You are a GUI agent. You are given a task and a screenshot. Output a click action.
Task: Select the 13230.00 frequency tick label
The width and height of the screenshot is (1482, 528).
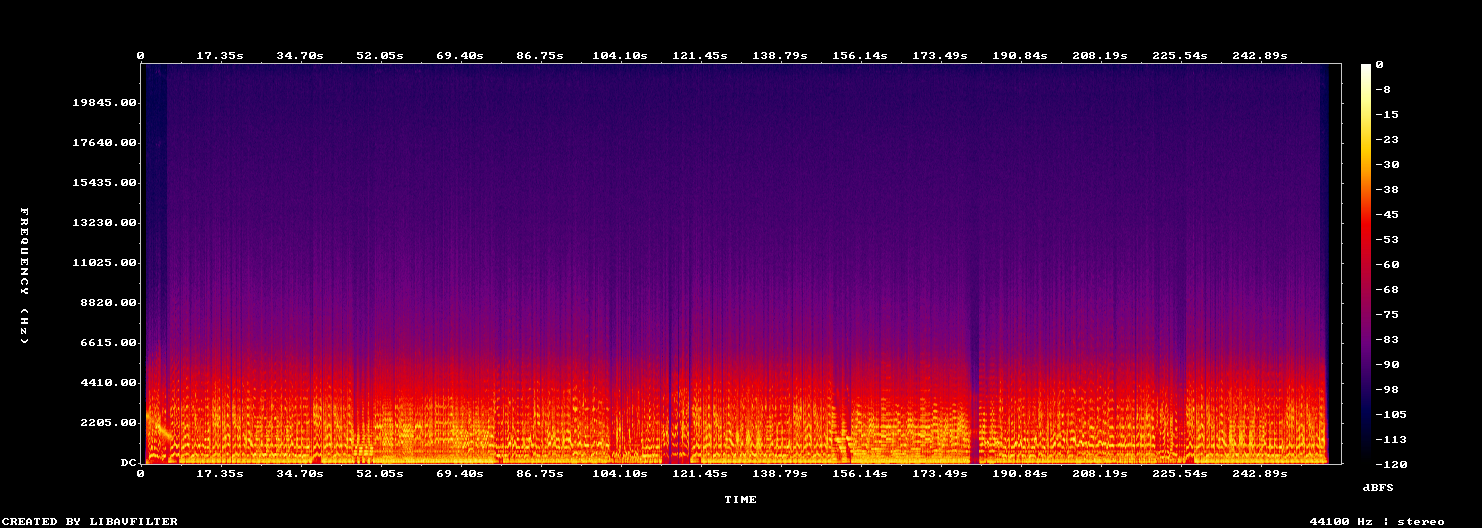click(104, 223)
